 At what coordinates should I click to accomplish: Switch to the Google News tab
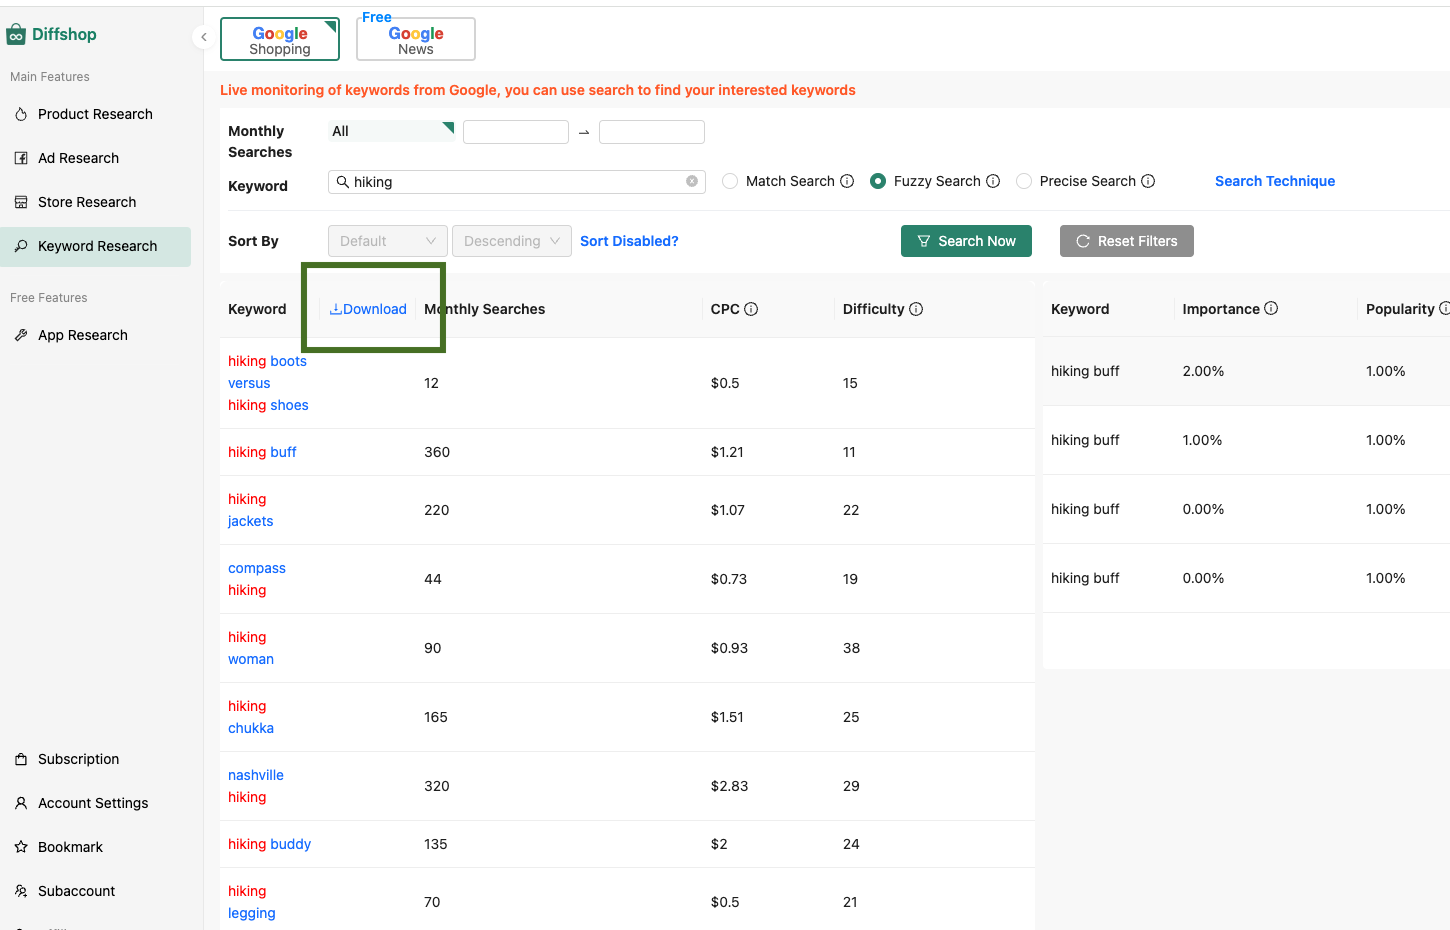415,38
